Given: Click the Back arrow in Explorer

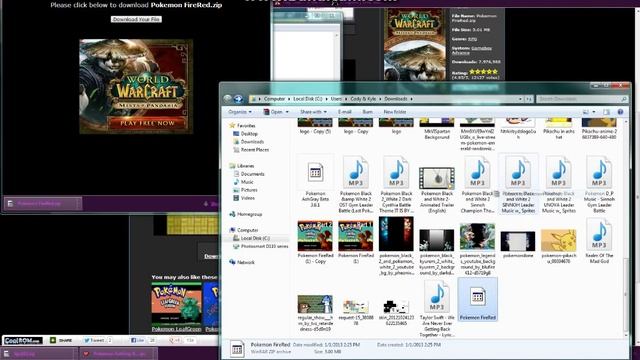Looking at the screenshot, I should (228, 99).
